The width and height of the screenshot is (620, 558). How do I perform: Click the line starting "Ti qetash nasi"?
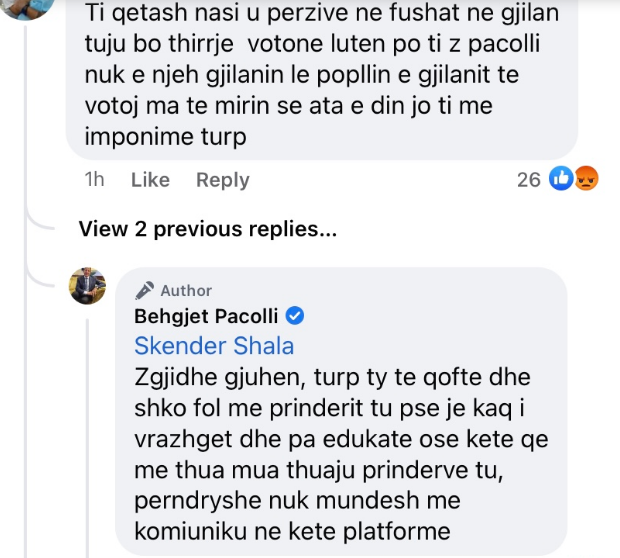320,17
